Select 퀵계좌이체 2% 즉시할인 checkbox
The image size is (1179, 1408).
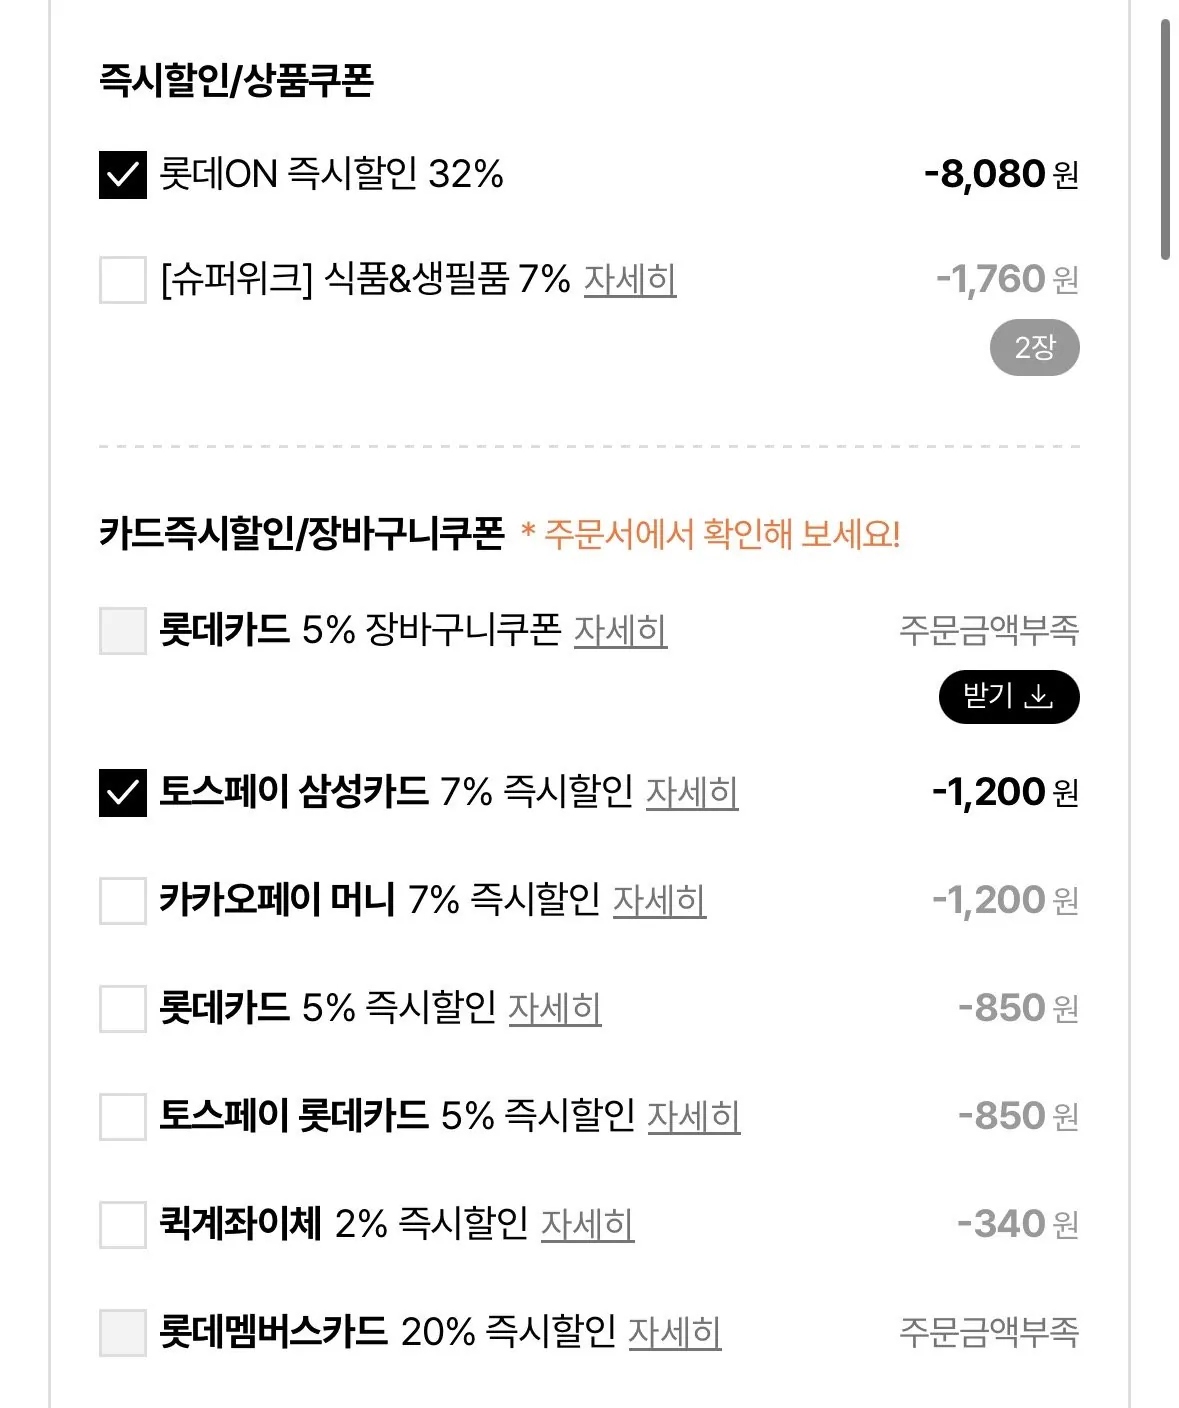coord(123,1224)
